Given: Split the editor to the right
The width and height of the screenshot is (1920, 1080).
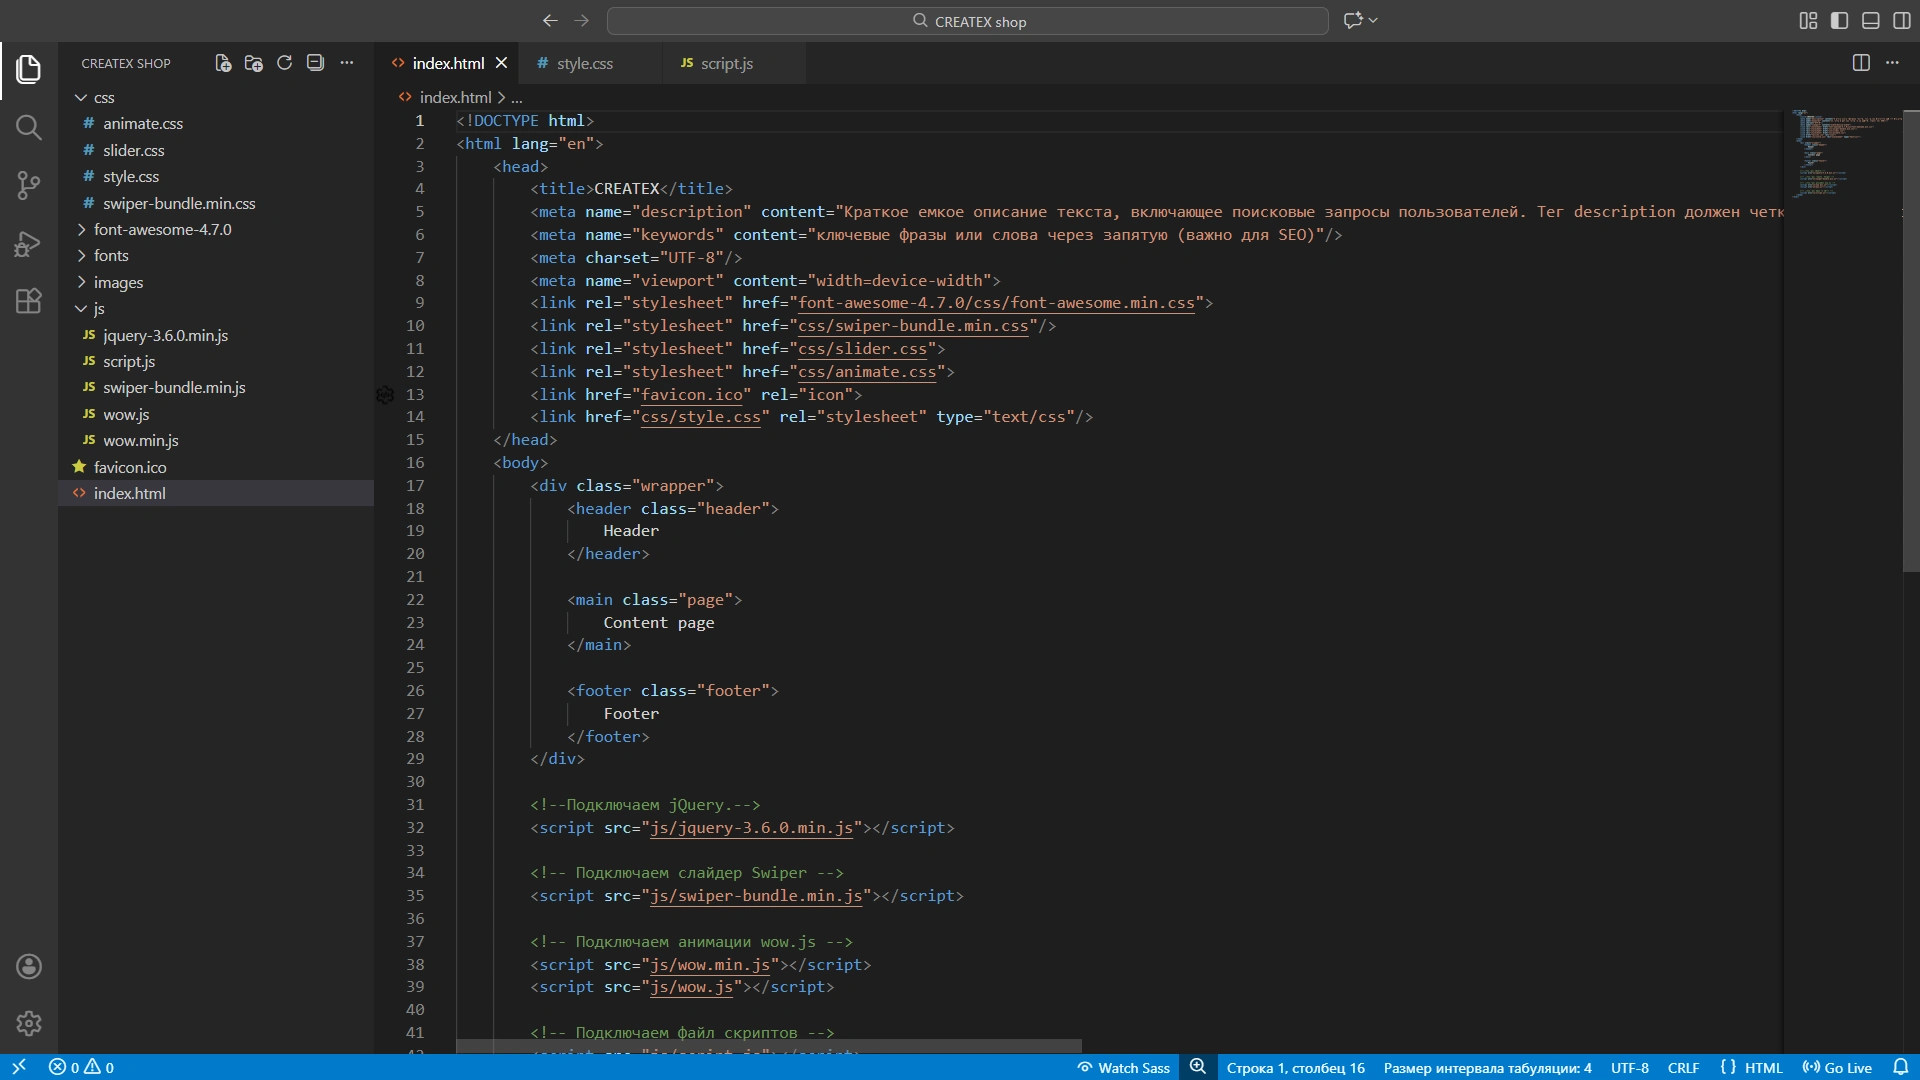Looking at the screenshot, I should click(1860, 63).
